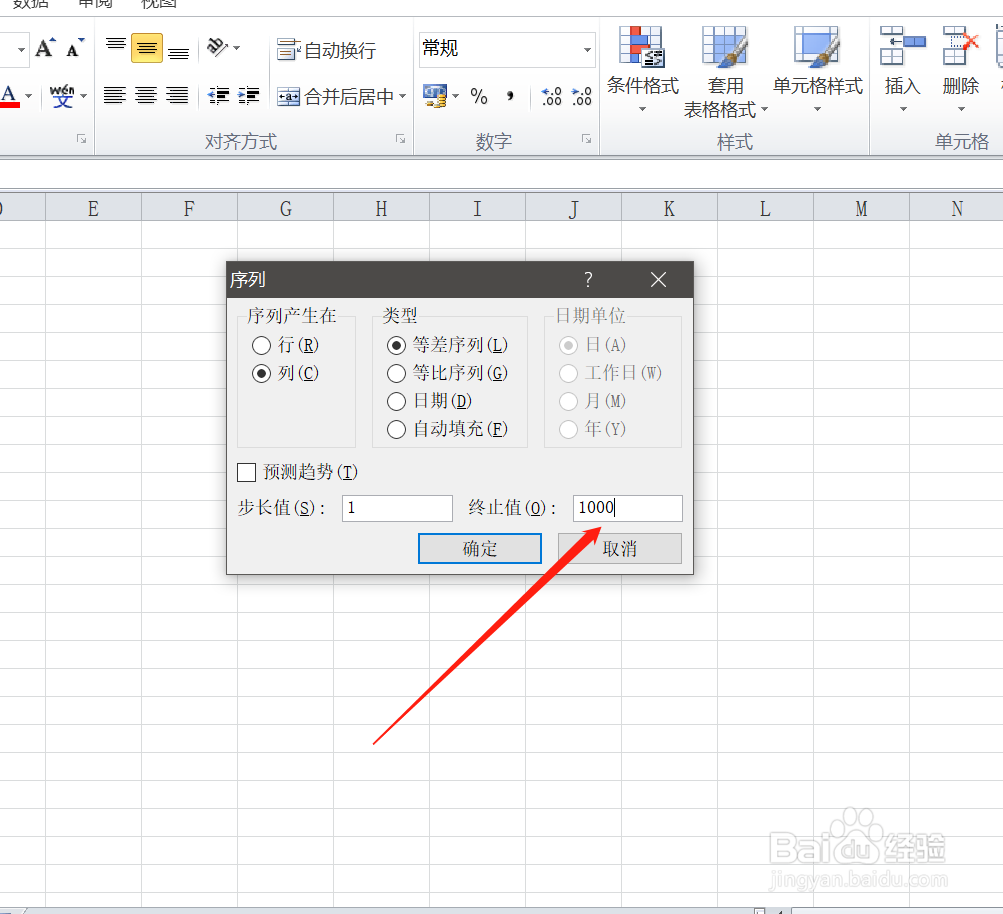Expand the font color dropdown arrow

pyautogui.click(x=29, y=97)
